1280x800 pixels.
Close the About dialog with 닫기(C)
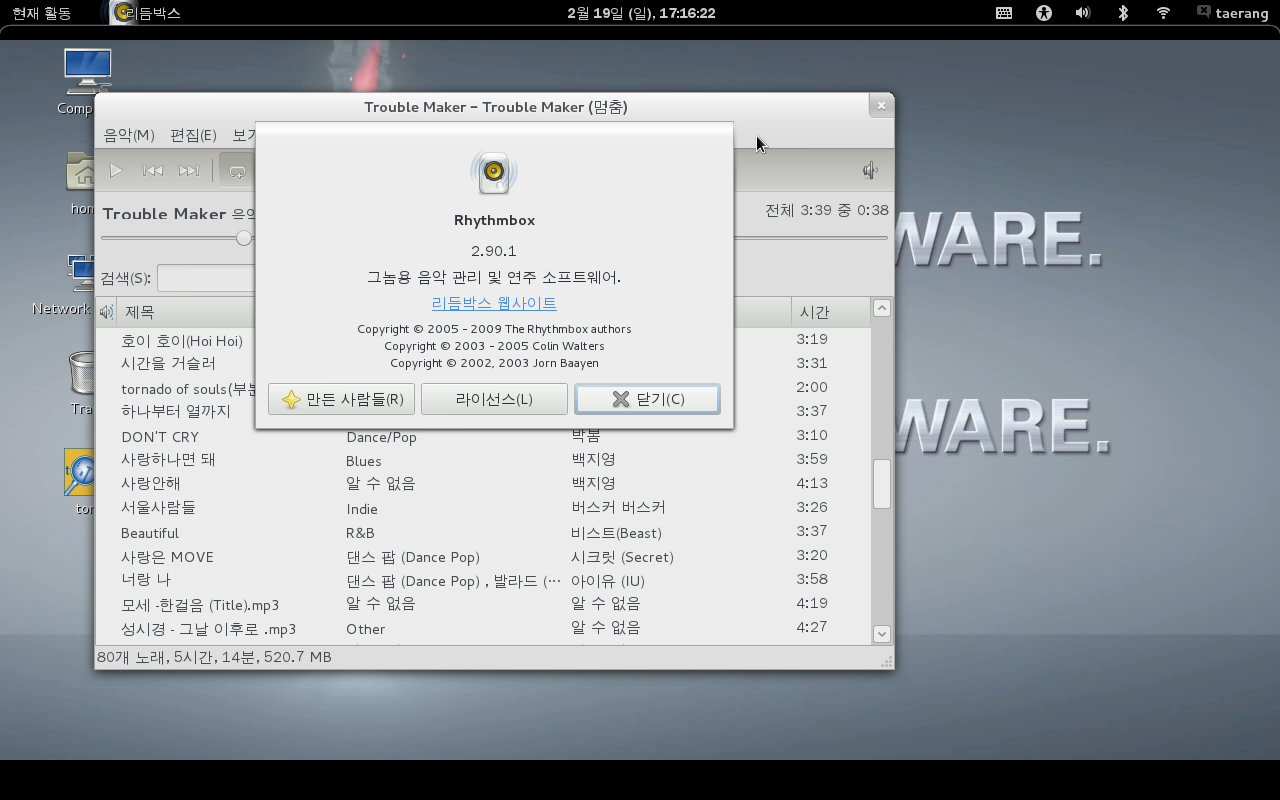coord(647,399)
